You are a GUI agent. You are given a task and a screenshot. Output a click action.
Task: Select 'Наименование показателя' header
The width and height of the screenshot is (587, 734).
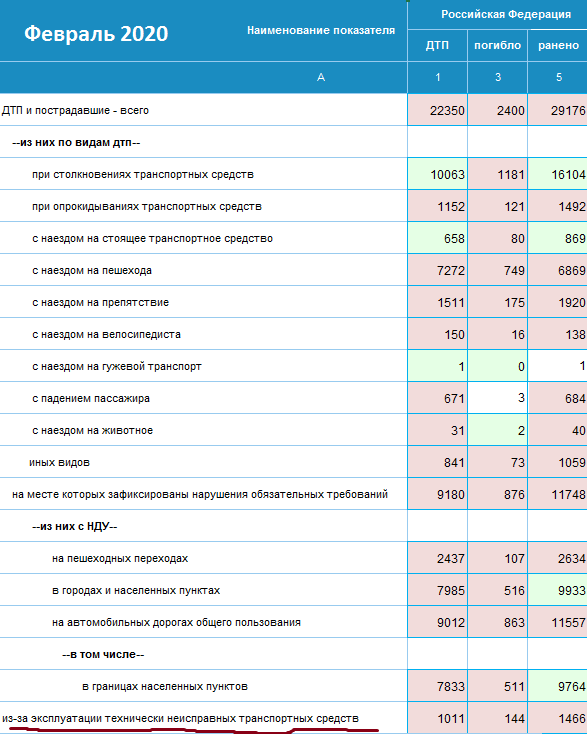click(x=321, y=30)
